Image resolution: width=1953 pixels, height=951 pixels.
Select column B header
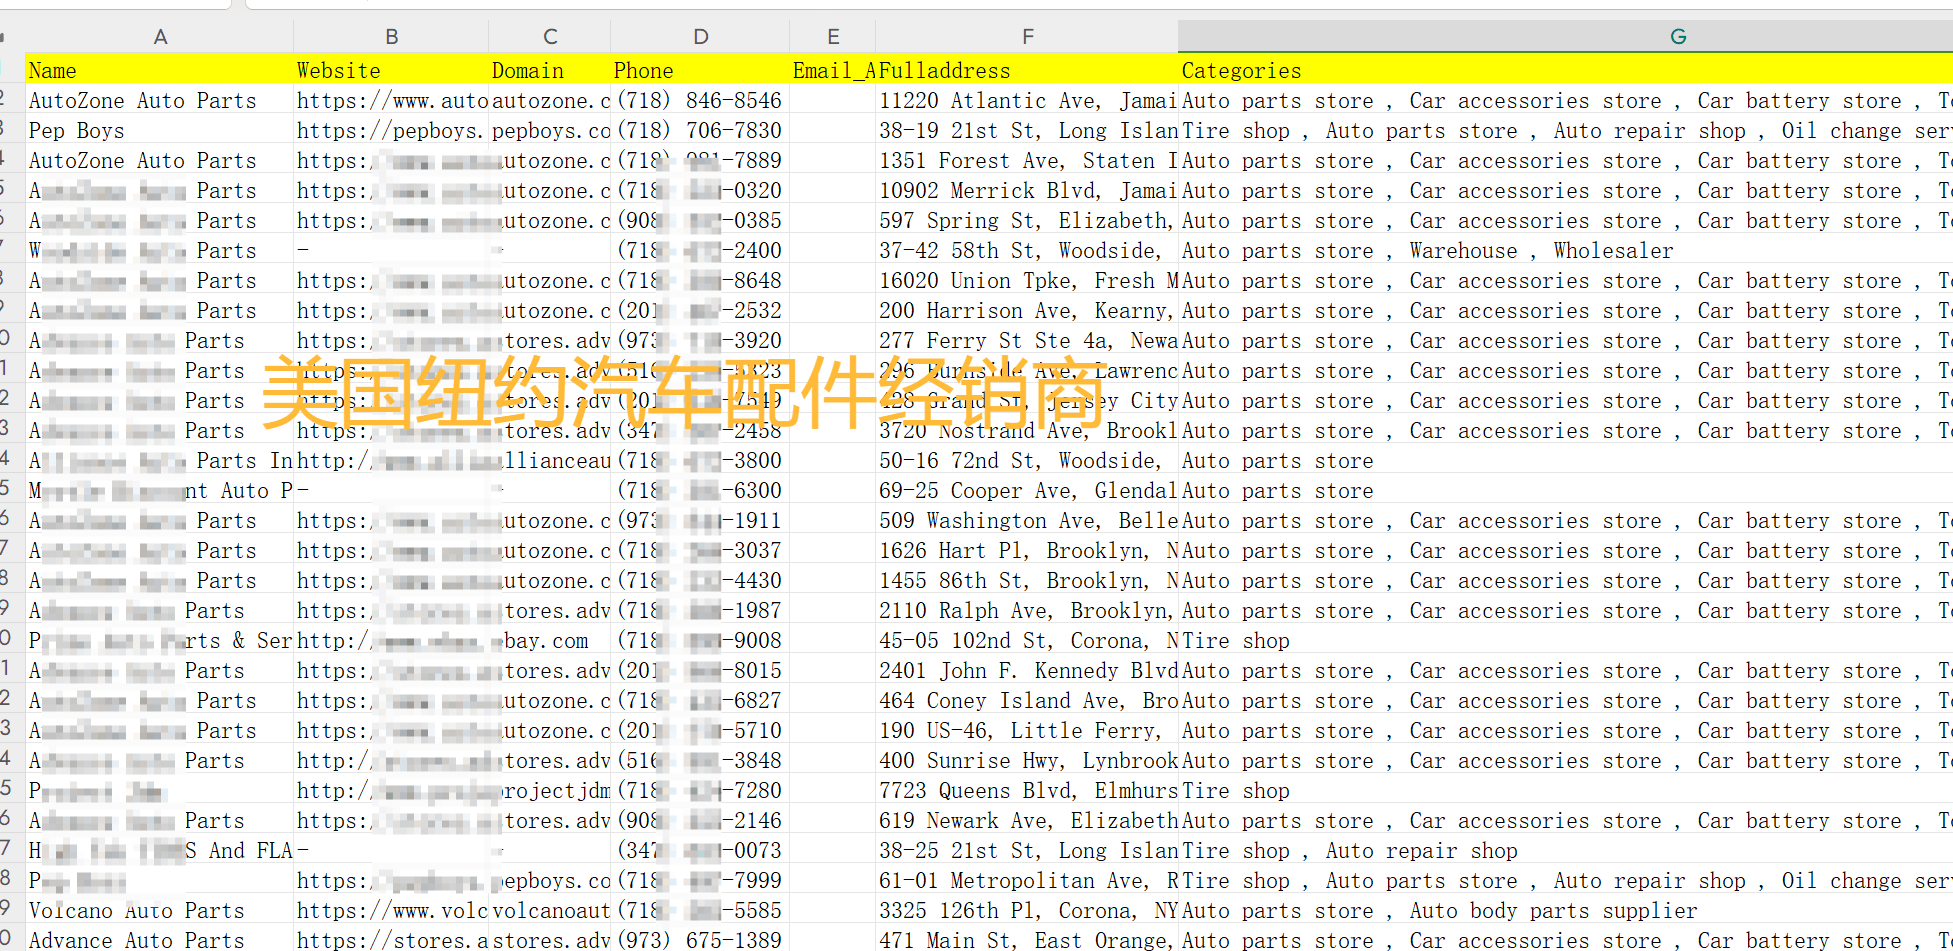pyautogui.click(x=391, y=37)
